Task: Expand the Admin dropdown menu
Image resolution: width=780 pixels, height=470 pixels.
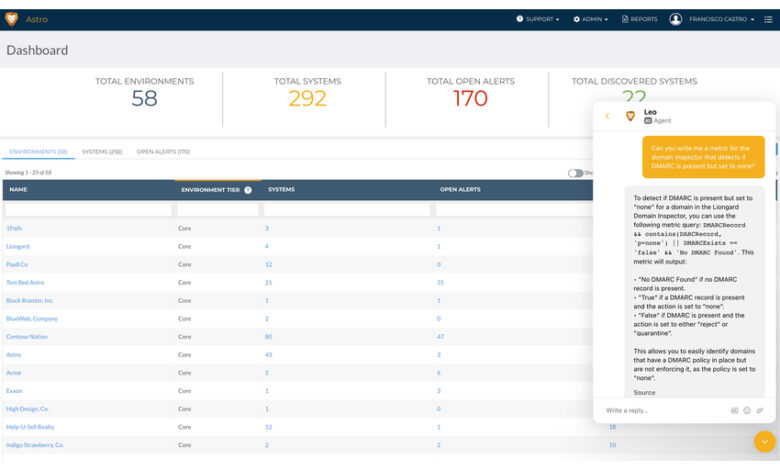Action: point(594,19)
